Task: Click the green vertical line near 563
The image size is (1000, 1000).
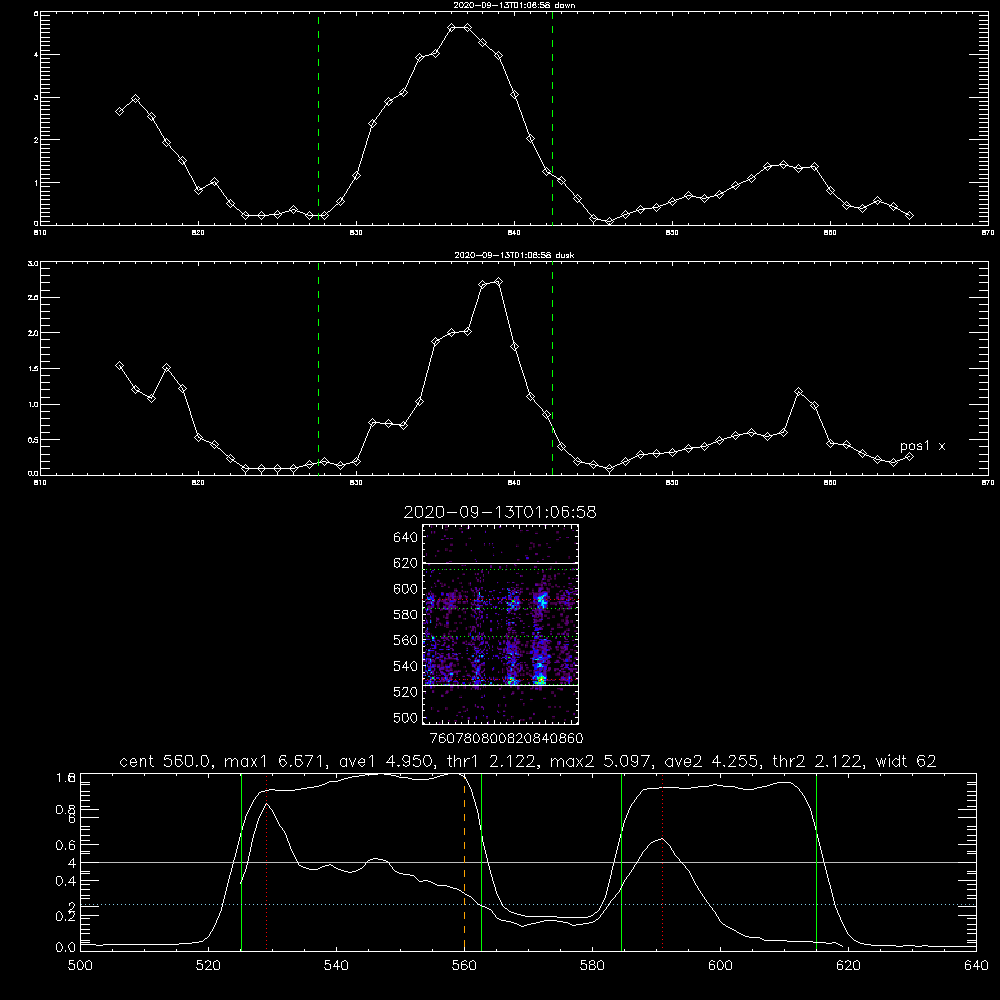Action: pos(482,862)
